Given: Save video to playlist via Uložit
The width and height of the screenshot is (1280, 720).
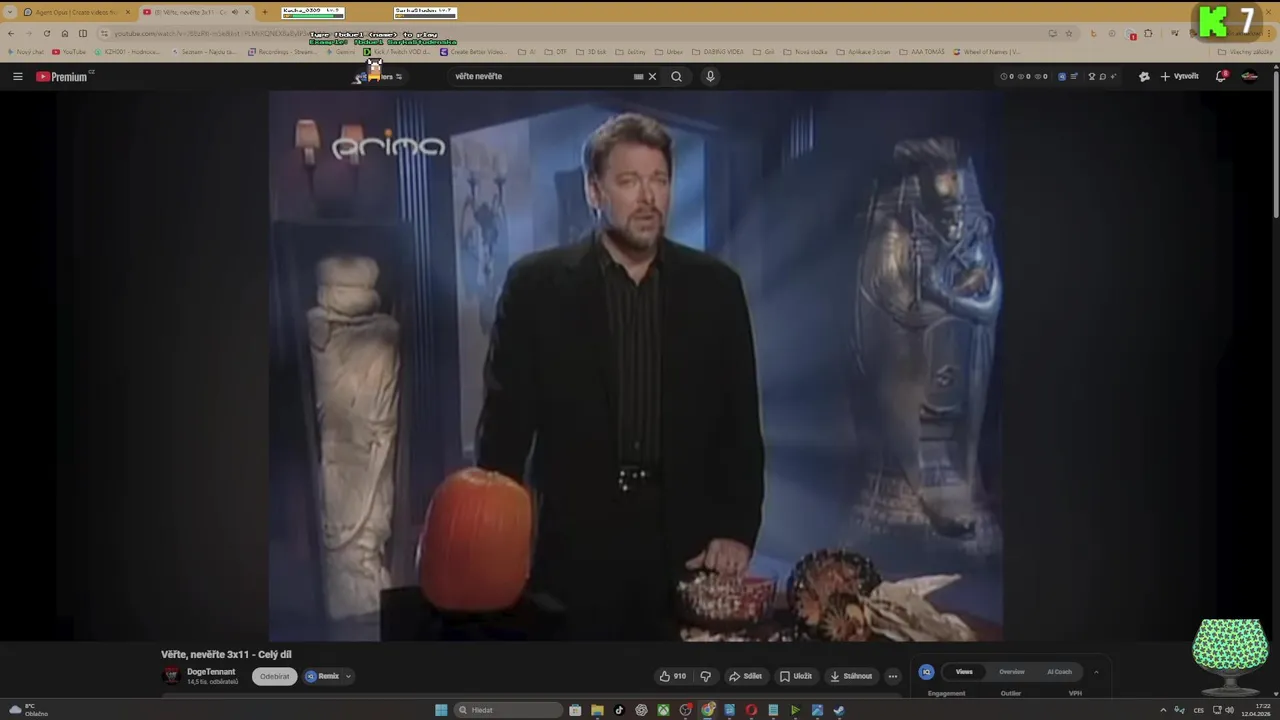Looking at the screenshot, I should pyautogui.click(x=796, y=676).
